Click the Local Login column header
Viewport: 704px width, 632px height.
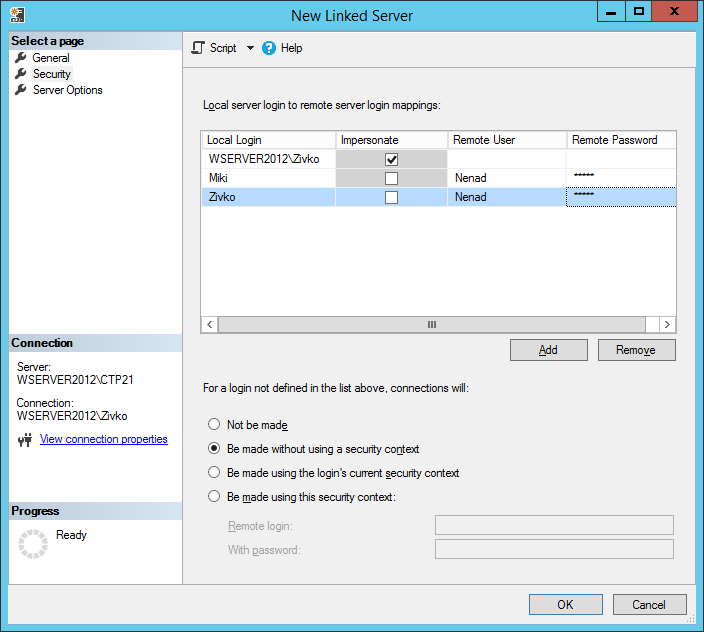tap(268, 140)
